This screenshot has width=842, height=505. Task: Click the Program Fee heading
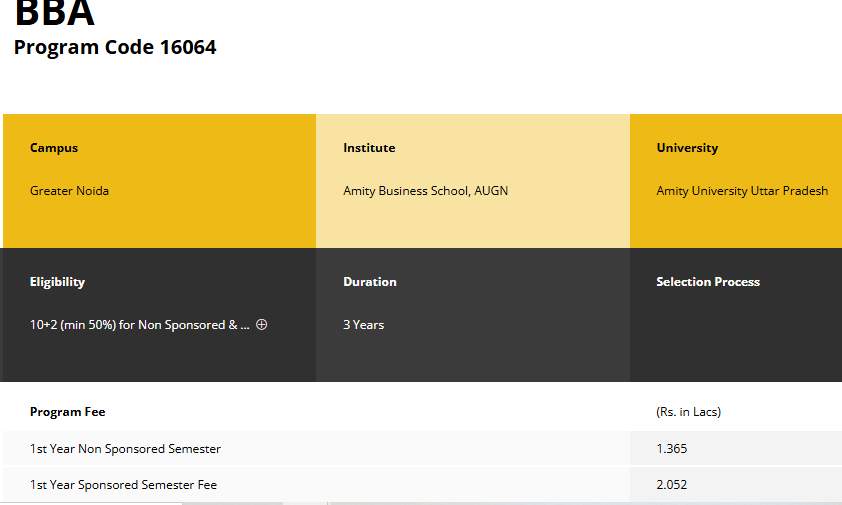tap(68, 412)
